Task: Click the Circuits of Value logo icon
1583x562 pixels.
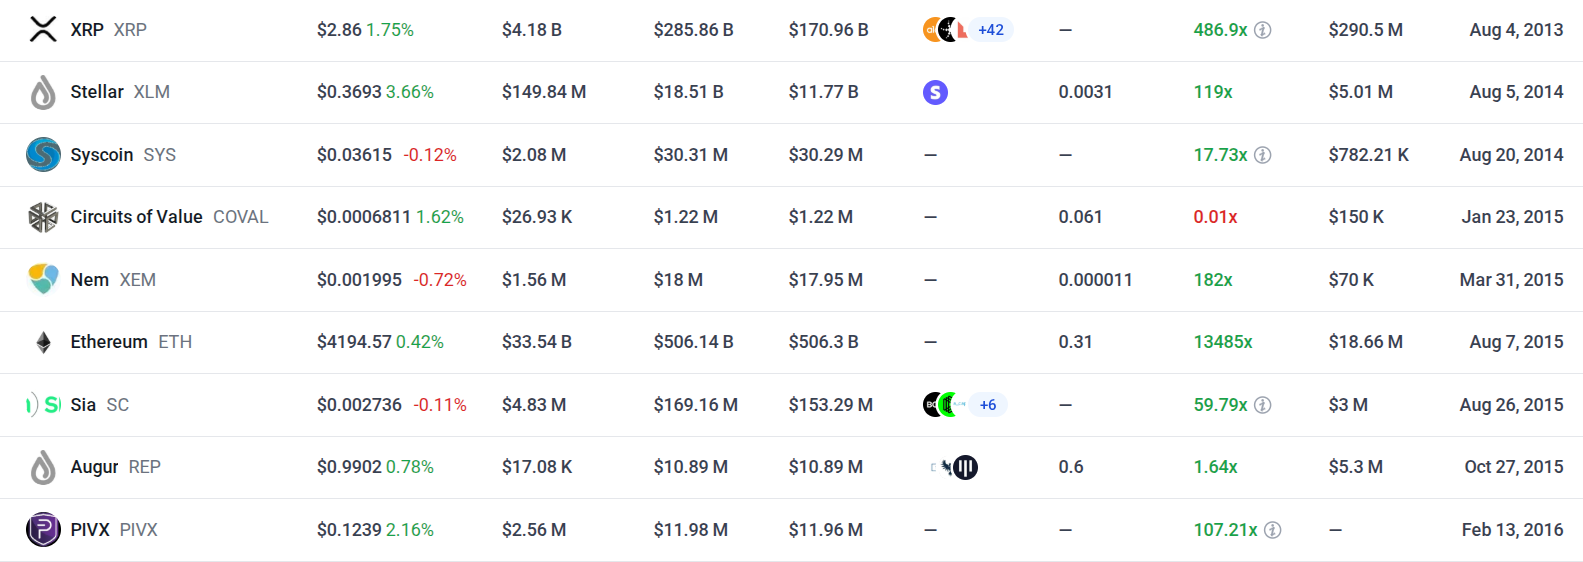Action: tap(43, 217)
